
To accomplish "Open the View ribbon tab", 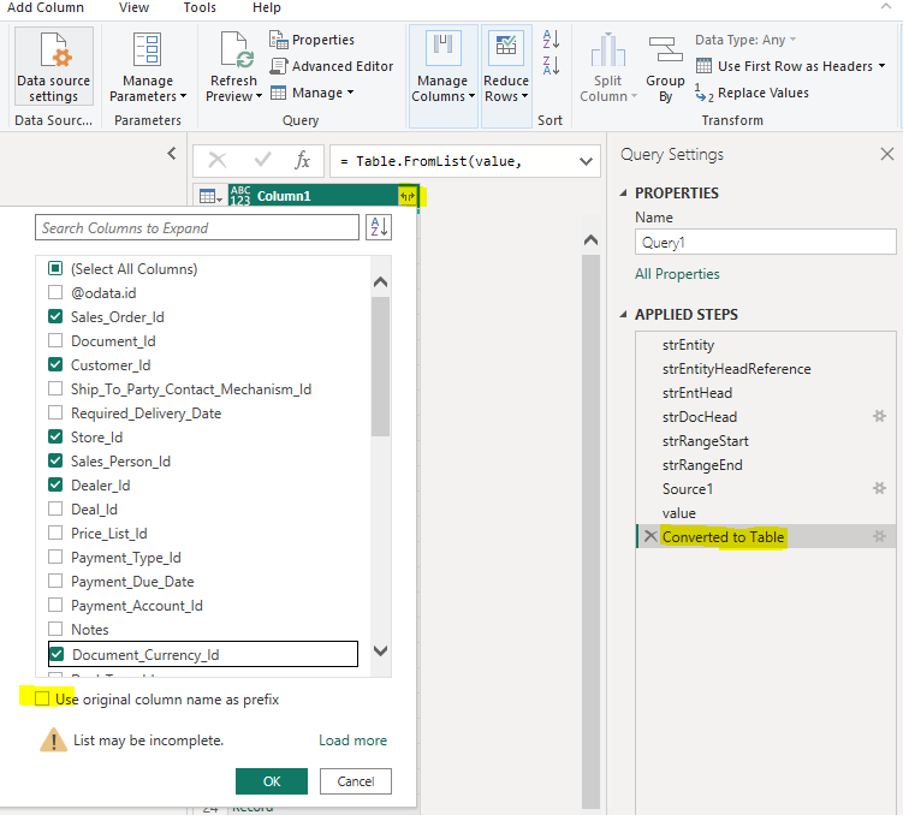I will point(133,8).
